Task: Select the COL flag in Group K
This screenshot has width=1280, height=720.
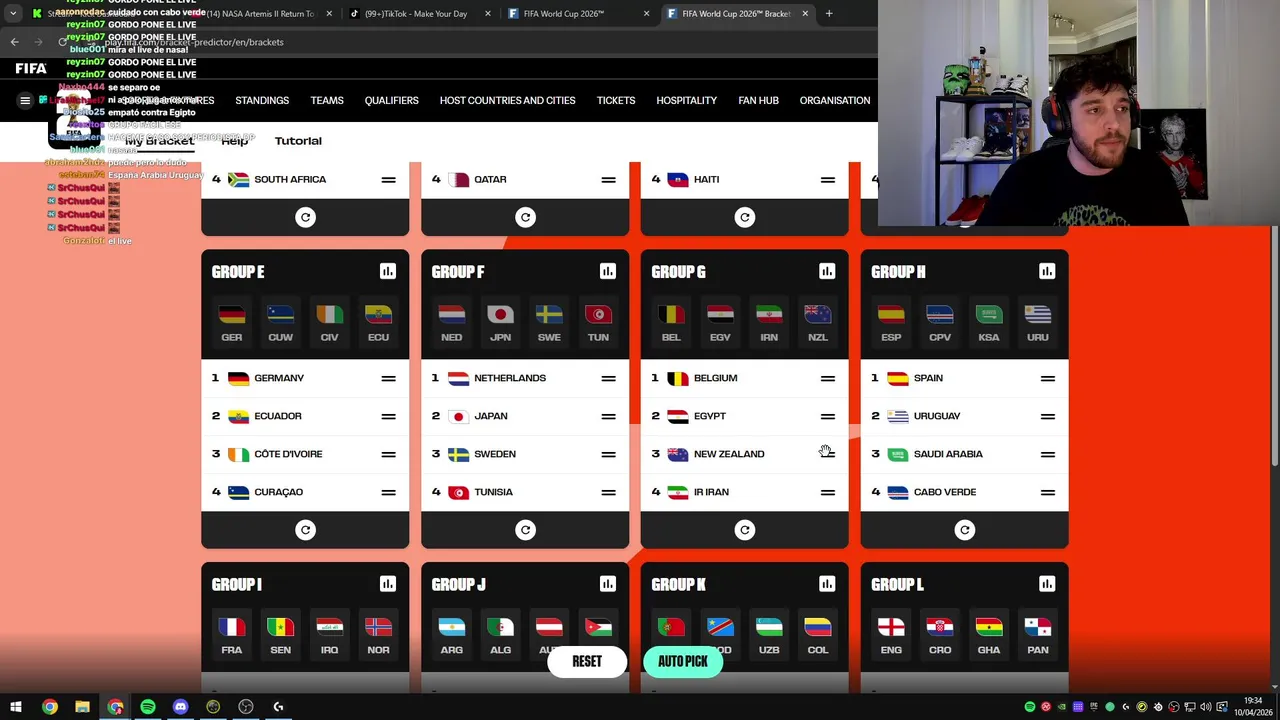Action: [818, 635]
